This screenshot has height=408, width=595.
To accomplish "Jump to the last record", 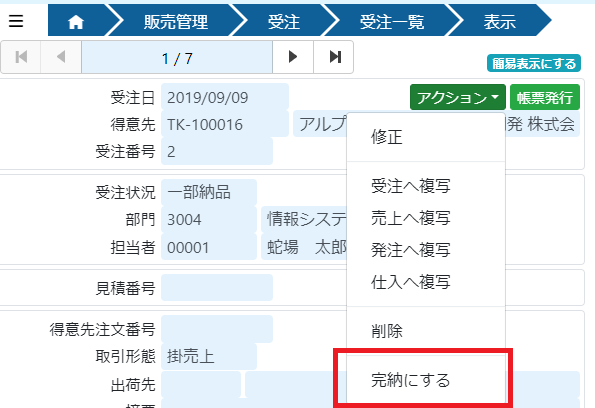I will point(334,57).
